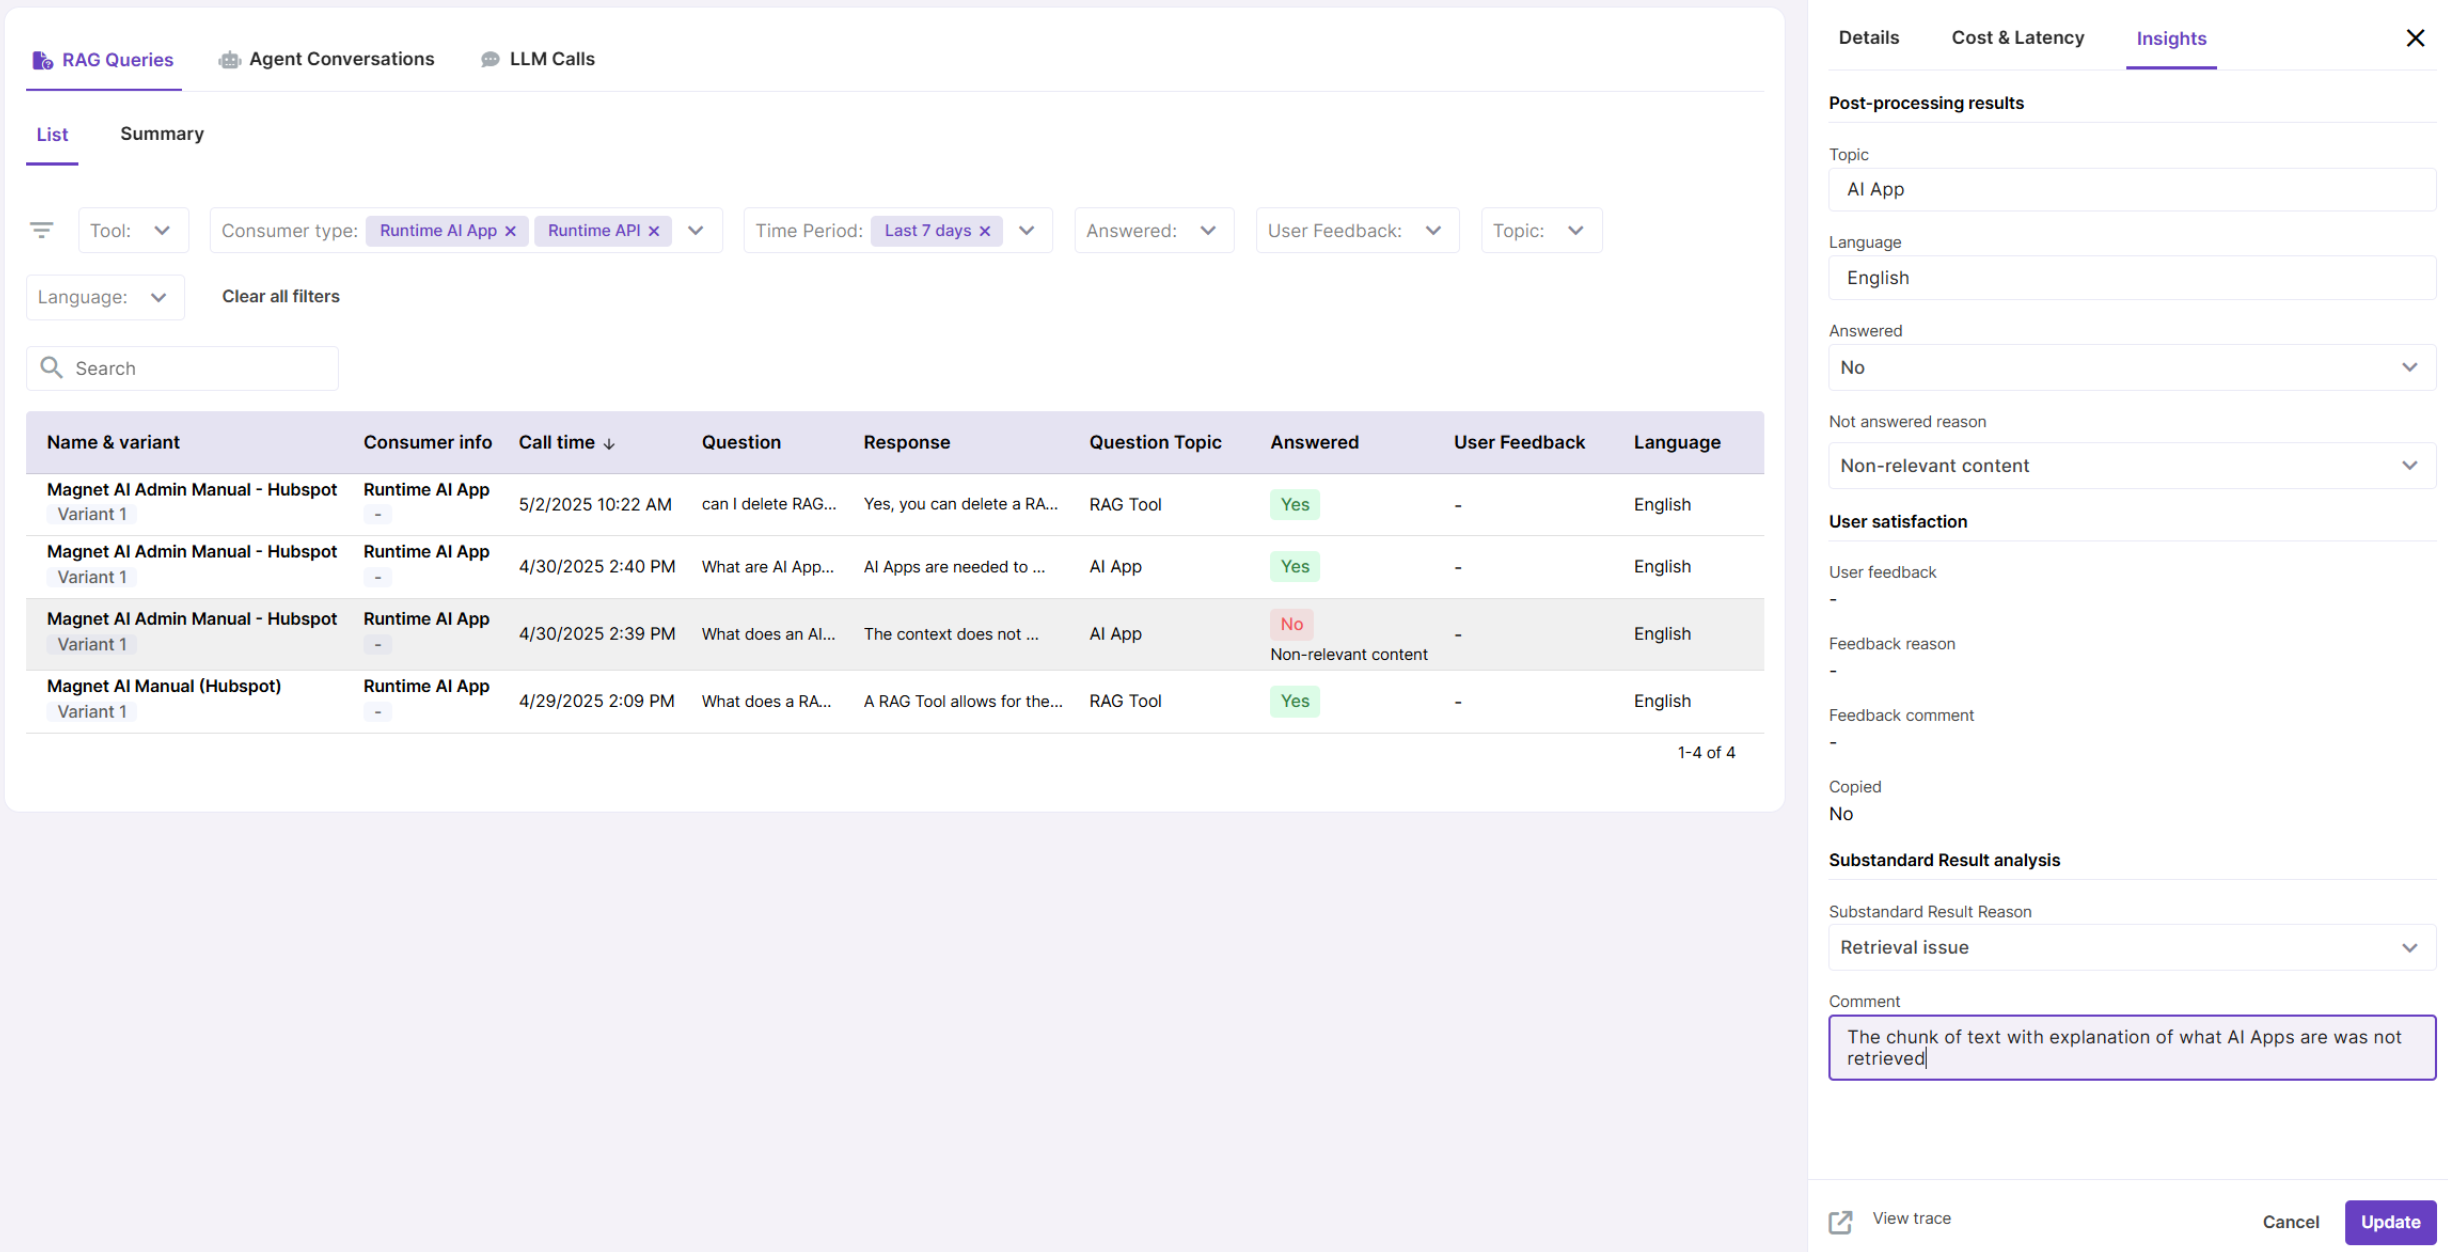Remove the Runtime API filter chip

(x=654, y=231)
